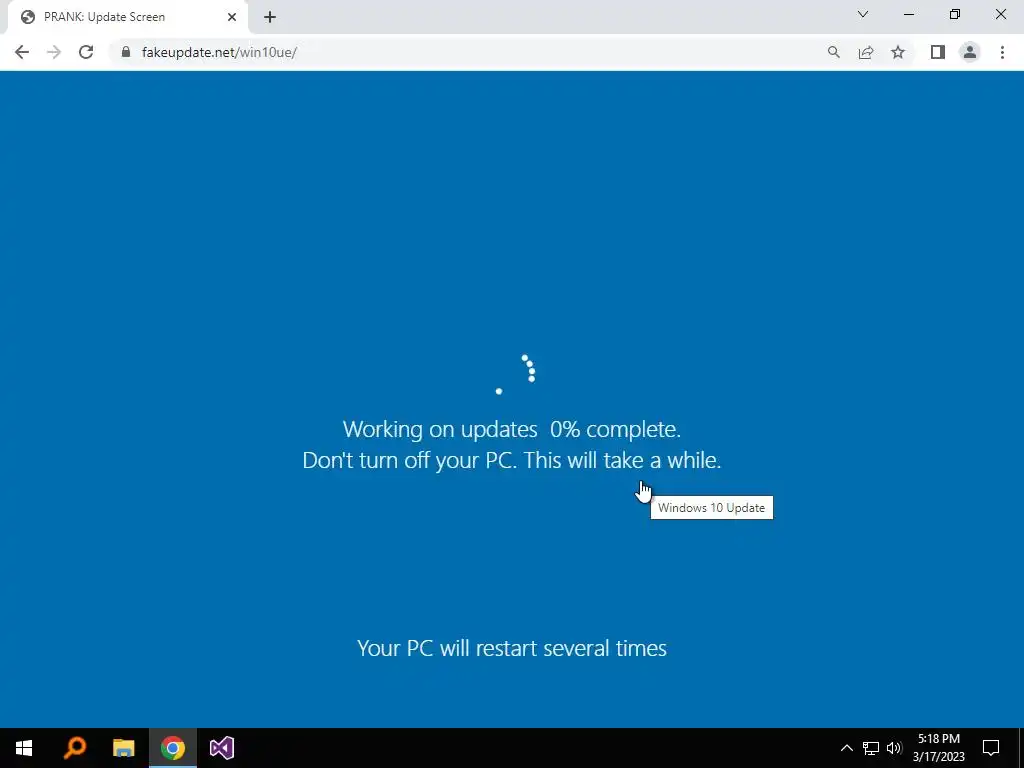Screen dimensions: 1024x768
Task: Open the Chrome three-dot menu
Action: click(x=1002, y=52)
